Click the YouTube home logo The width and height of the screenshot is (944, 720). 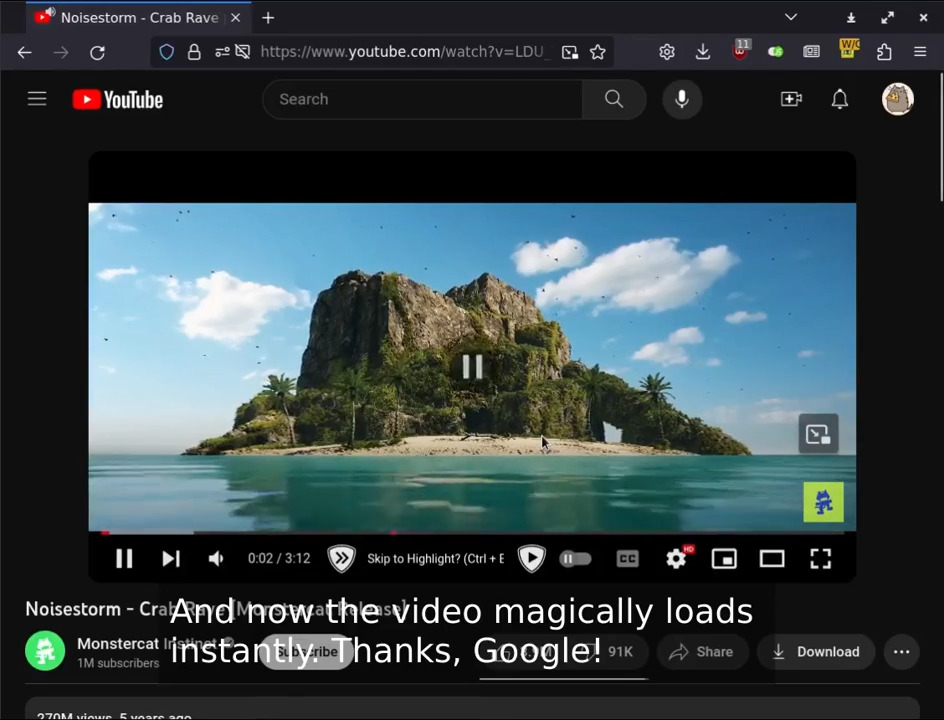click(x=118, y=99)
